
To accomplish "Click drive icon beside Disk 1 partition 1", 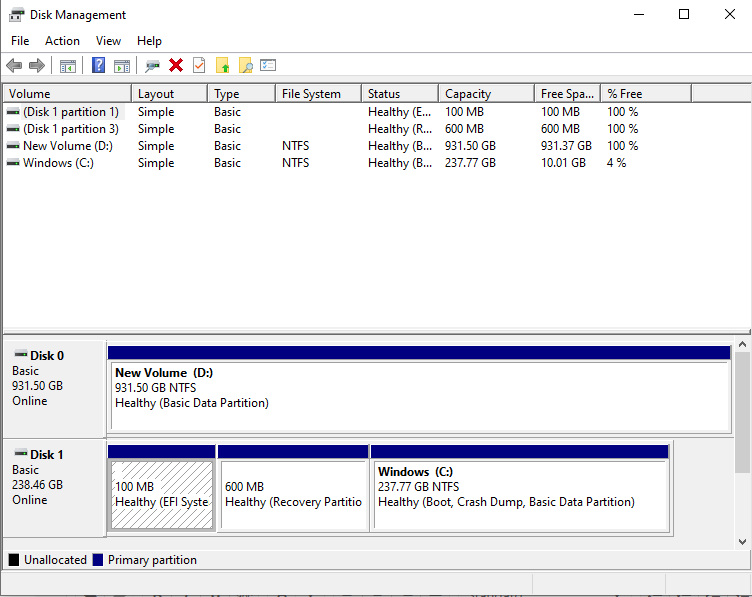I will 13,112.
